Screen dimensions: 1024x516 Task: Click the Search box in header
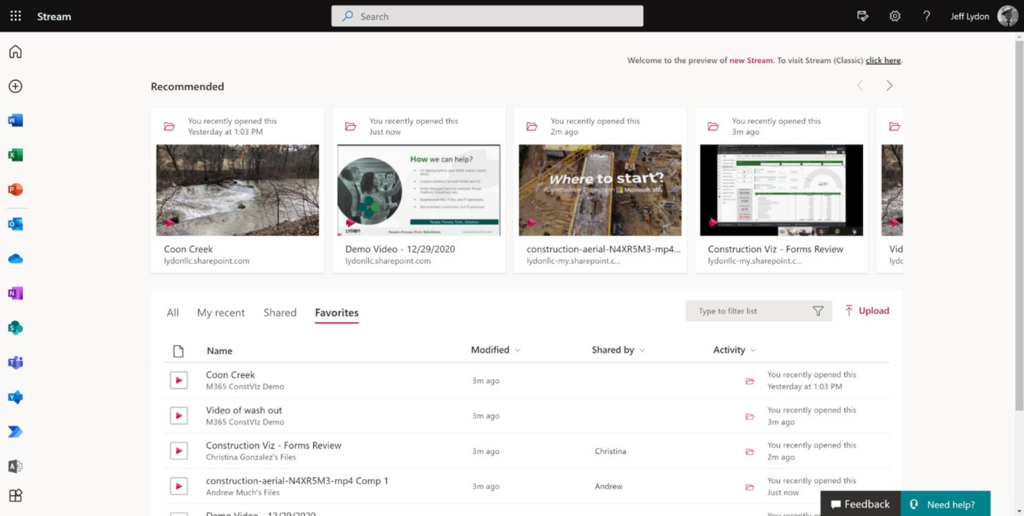(x=487, y=16)
